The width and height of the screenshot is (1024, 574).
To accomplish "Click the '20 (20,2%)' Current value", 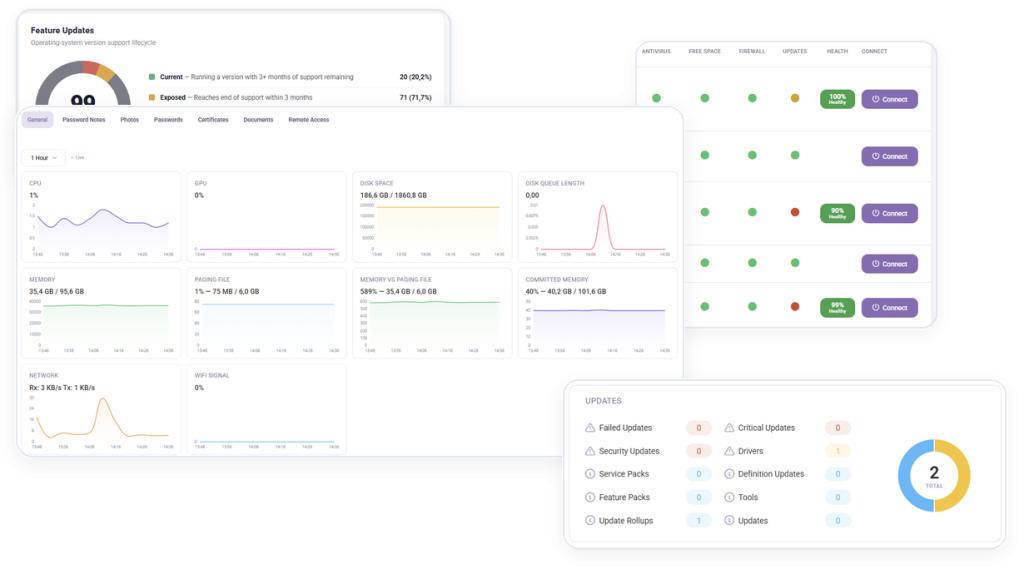I will (x=415, y=77).
